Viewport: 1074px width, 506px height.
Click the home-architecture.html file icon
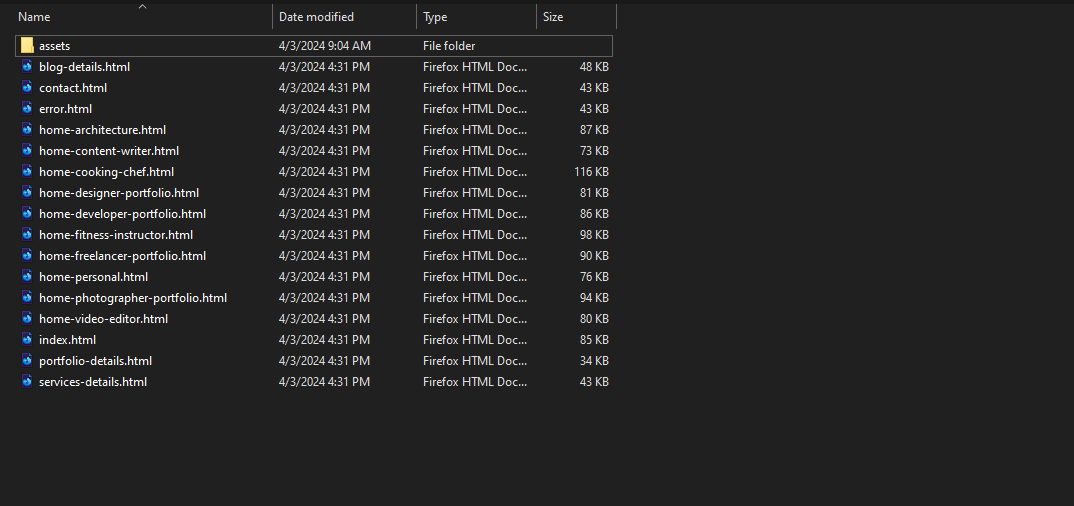pos(27,130)
